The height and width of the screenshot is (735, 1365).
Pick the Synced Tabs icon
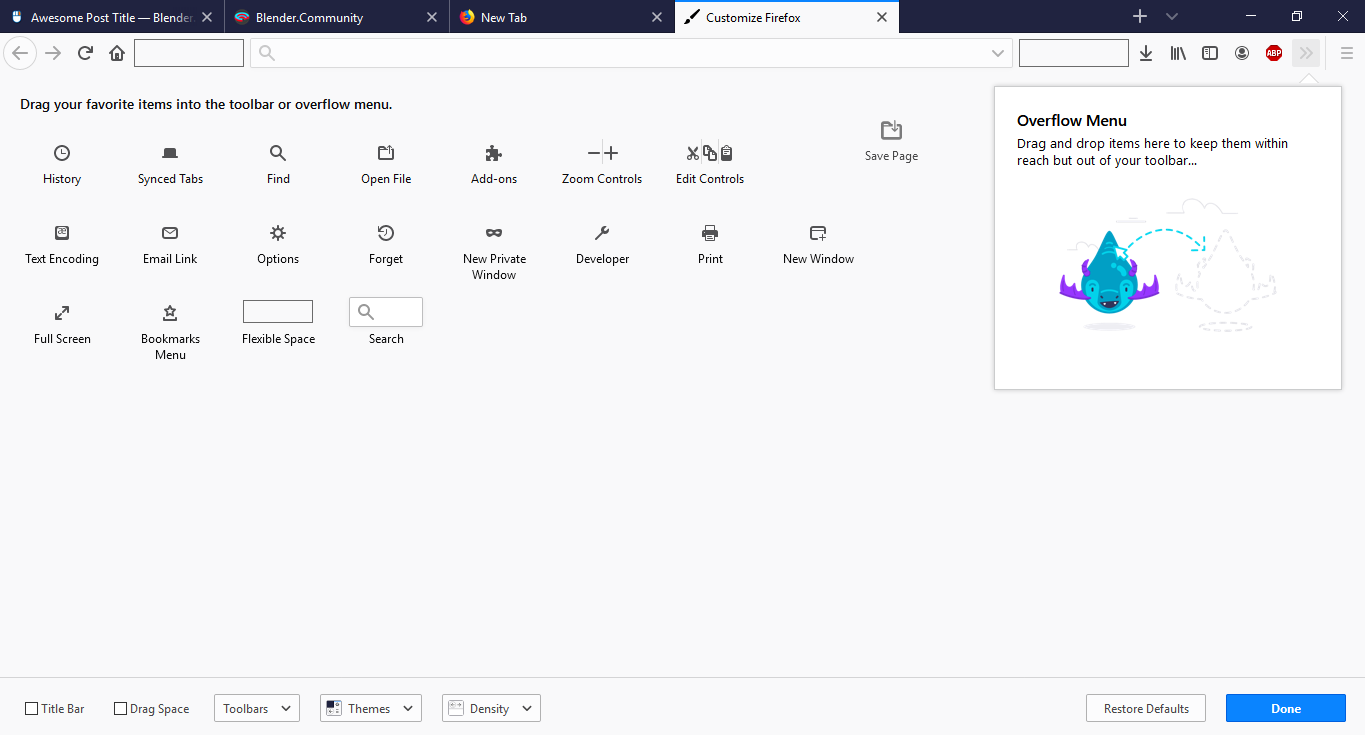[170, 153]
